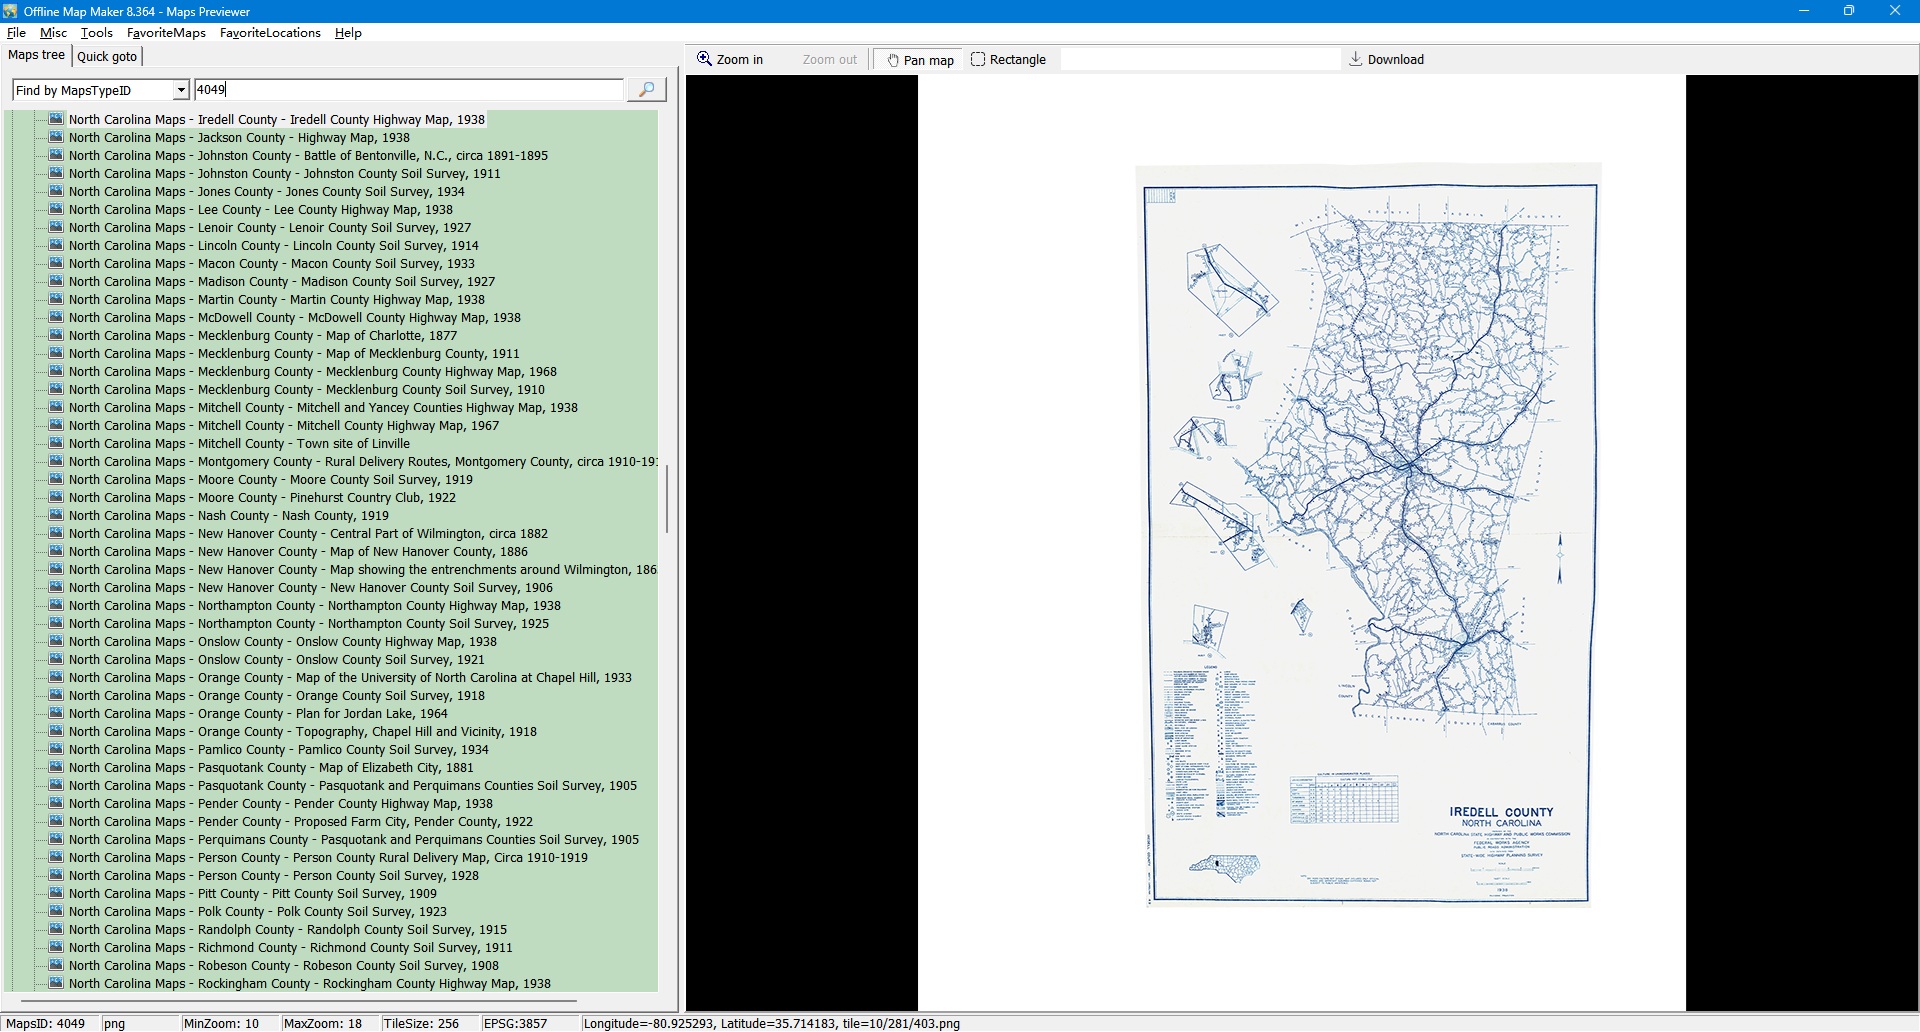
Task: Open the Tools menu
Action: (96, 33)
